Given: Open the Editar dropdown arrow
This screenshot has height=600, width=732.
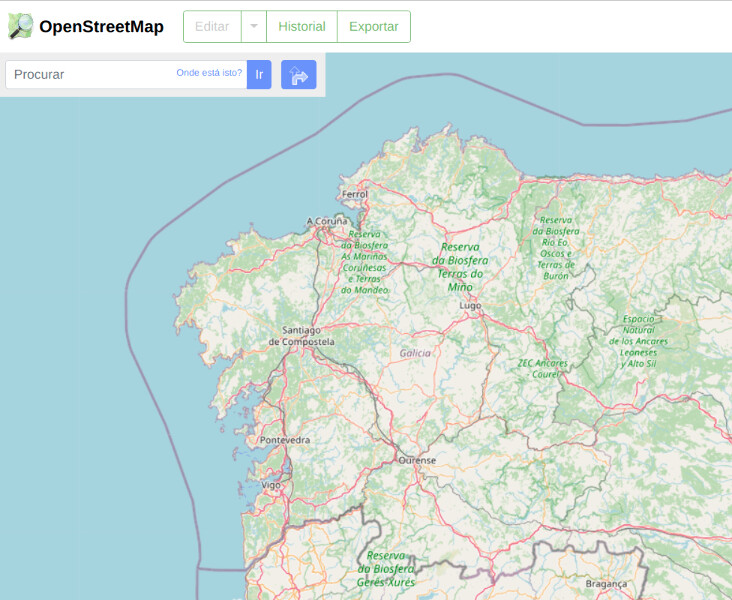Looking at the screenshot, I should (254, 27).
